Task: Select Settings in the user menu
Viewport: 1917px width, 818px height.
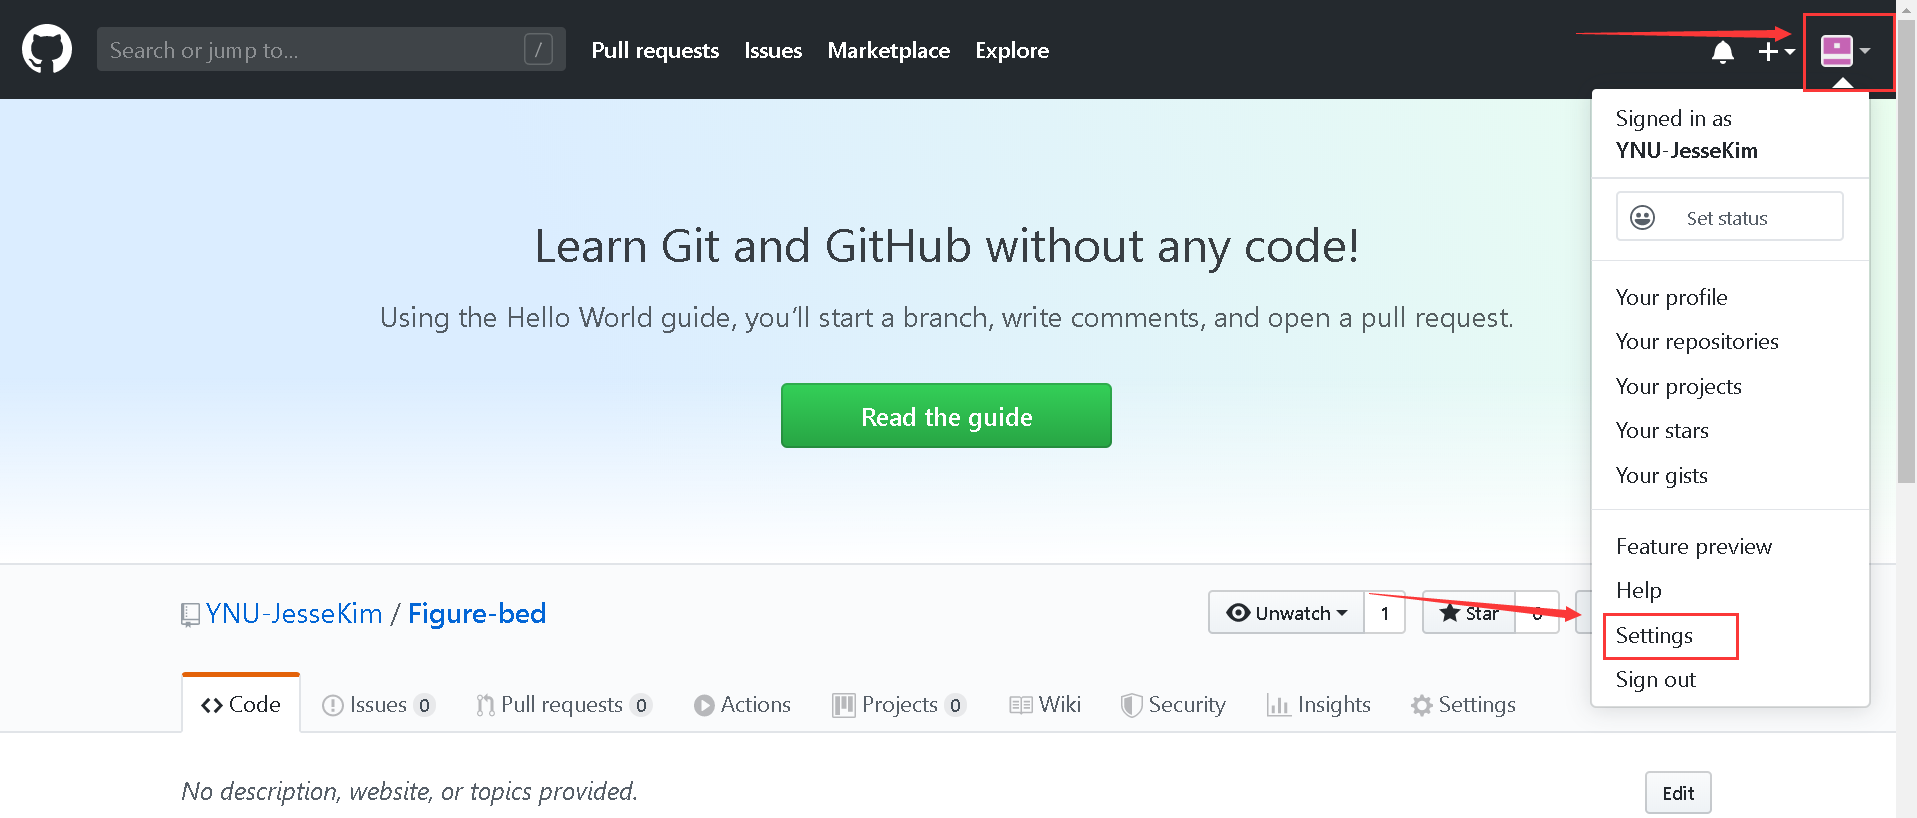Action: coord(1654,636)
